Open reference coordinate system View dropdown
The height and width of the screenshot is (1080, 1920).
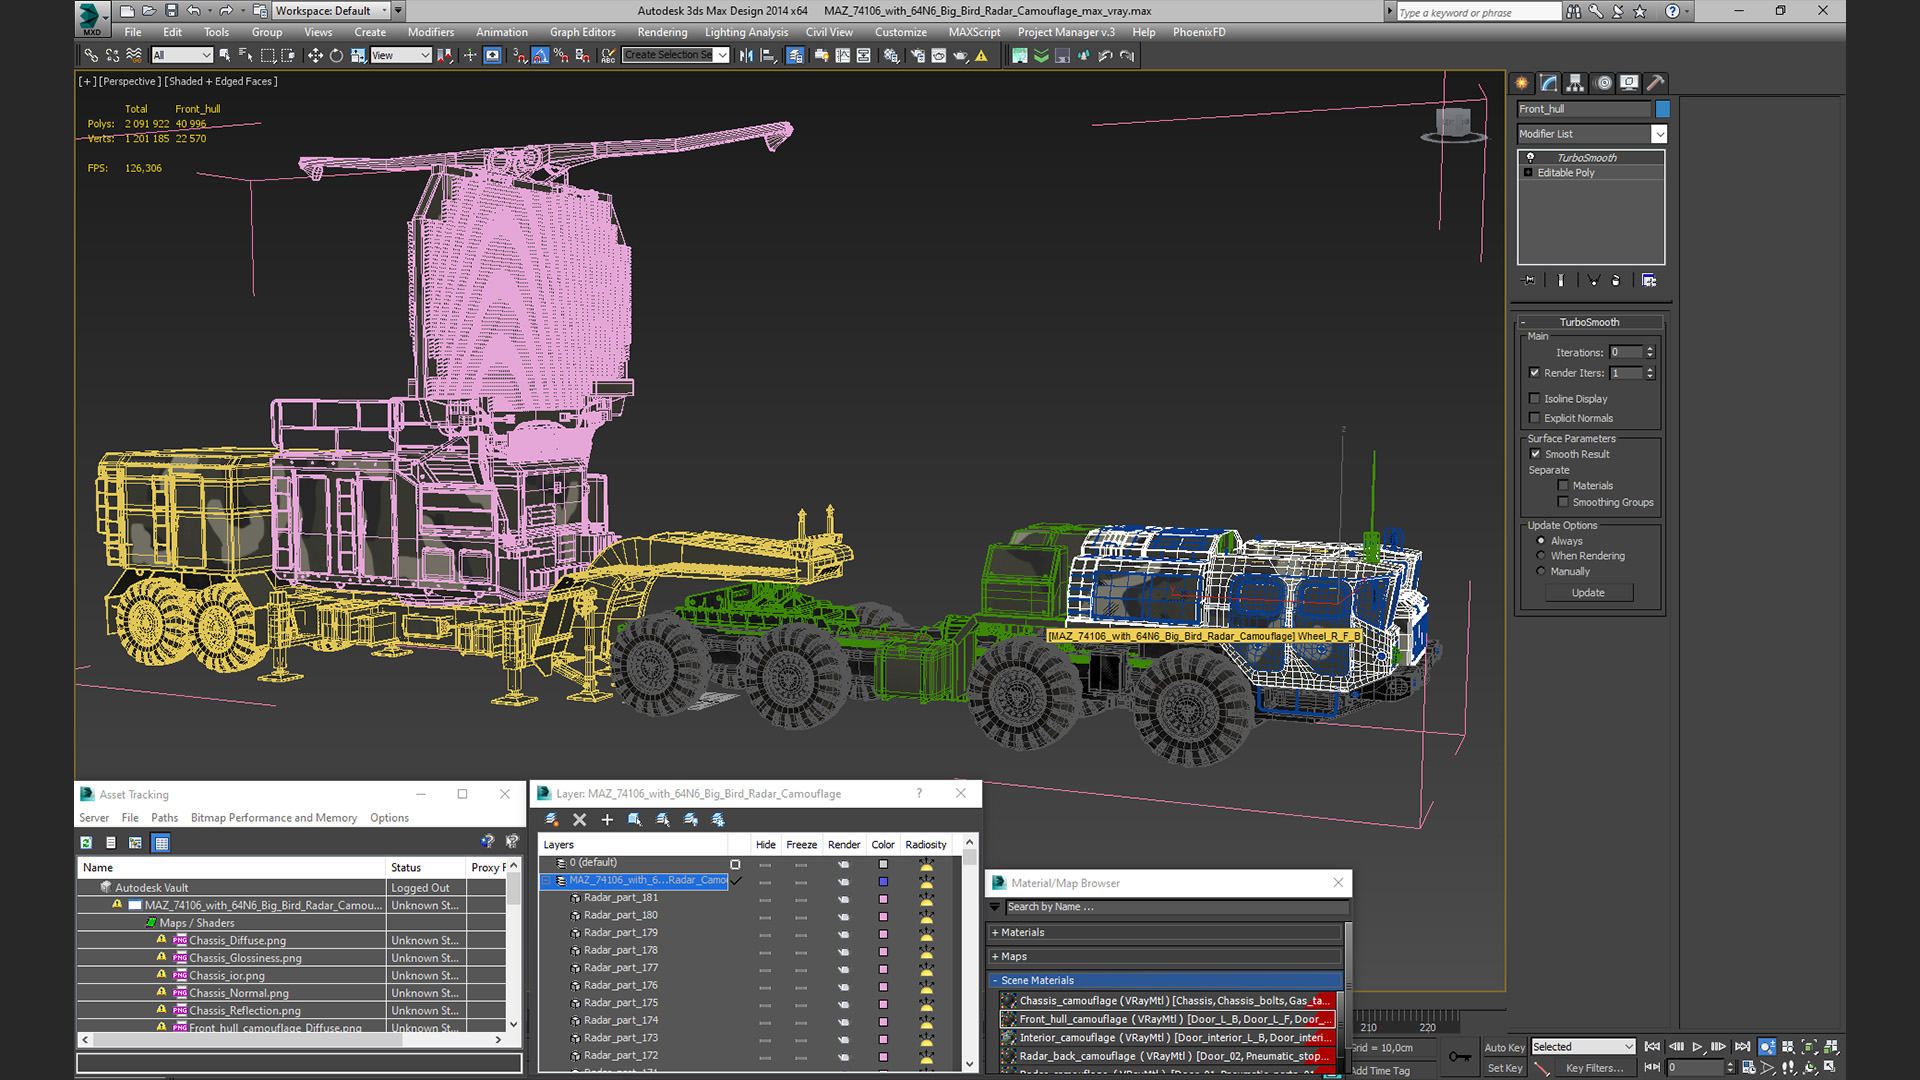point(401,56)
